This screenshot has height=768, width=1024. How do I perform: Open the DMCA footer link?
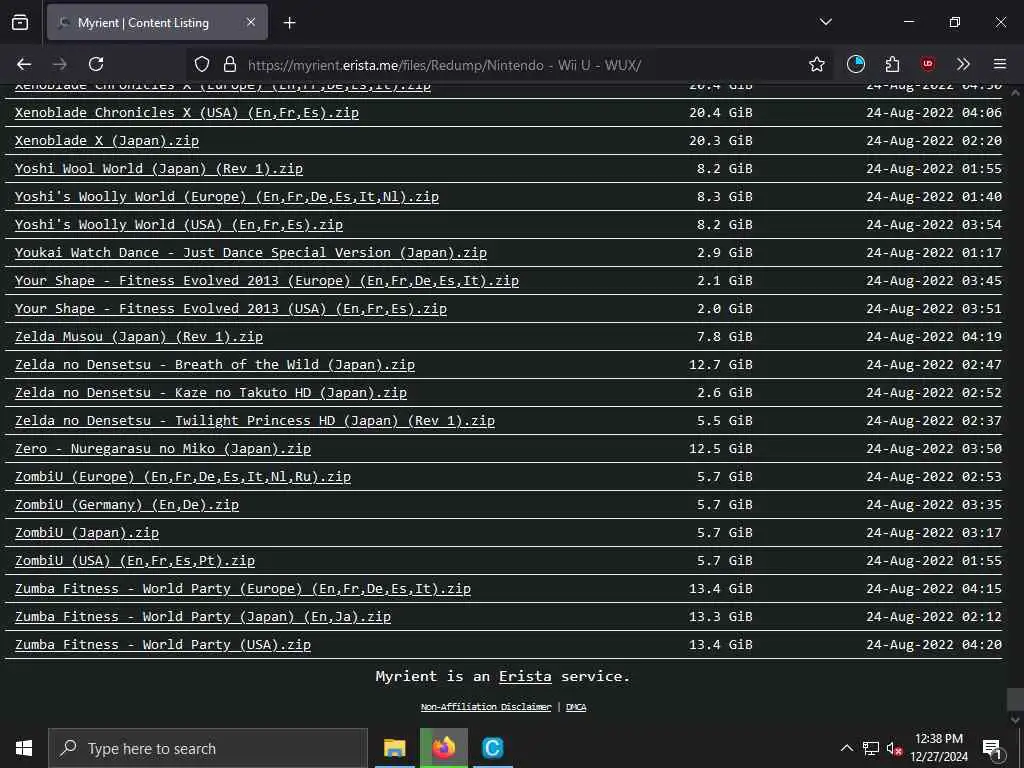(x=575, y=707)
